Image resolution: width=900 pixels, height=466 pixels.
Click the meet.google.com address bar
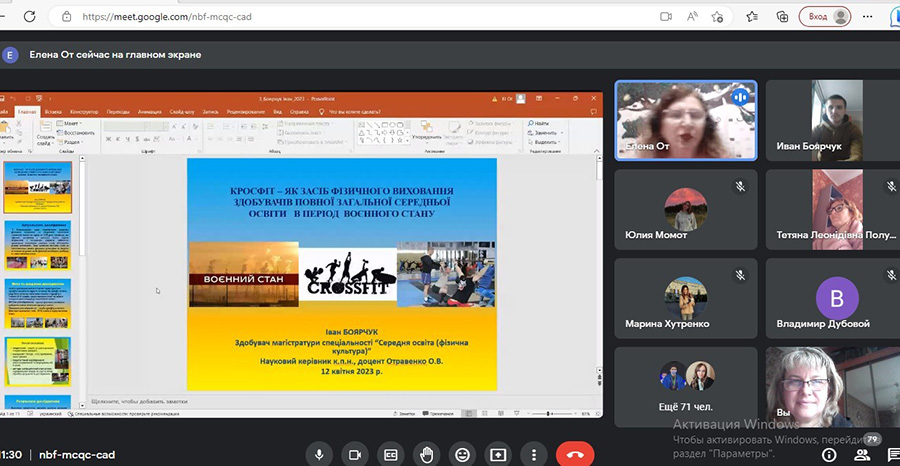pos(300,16)
